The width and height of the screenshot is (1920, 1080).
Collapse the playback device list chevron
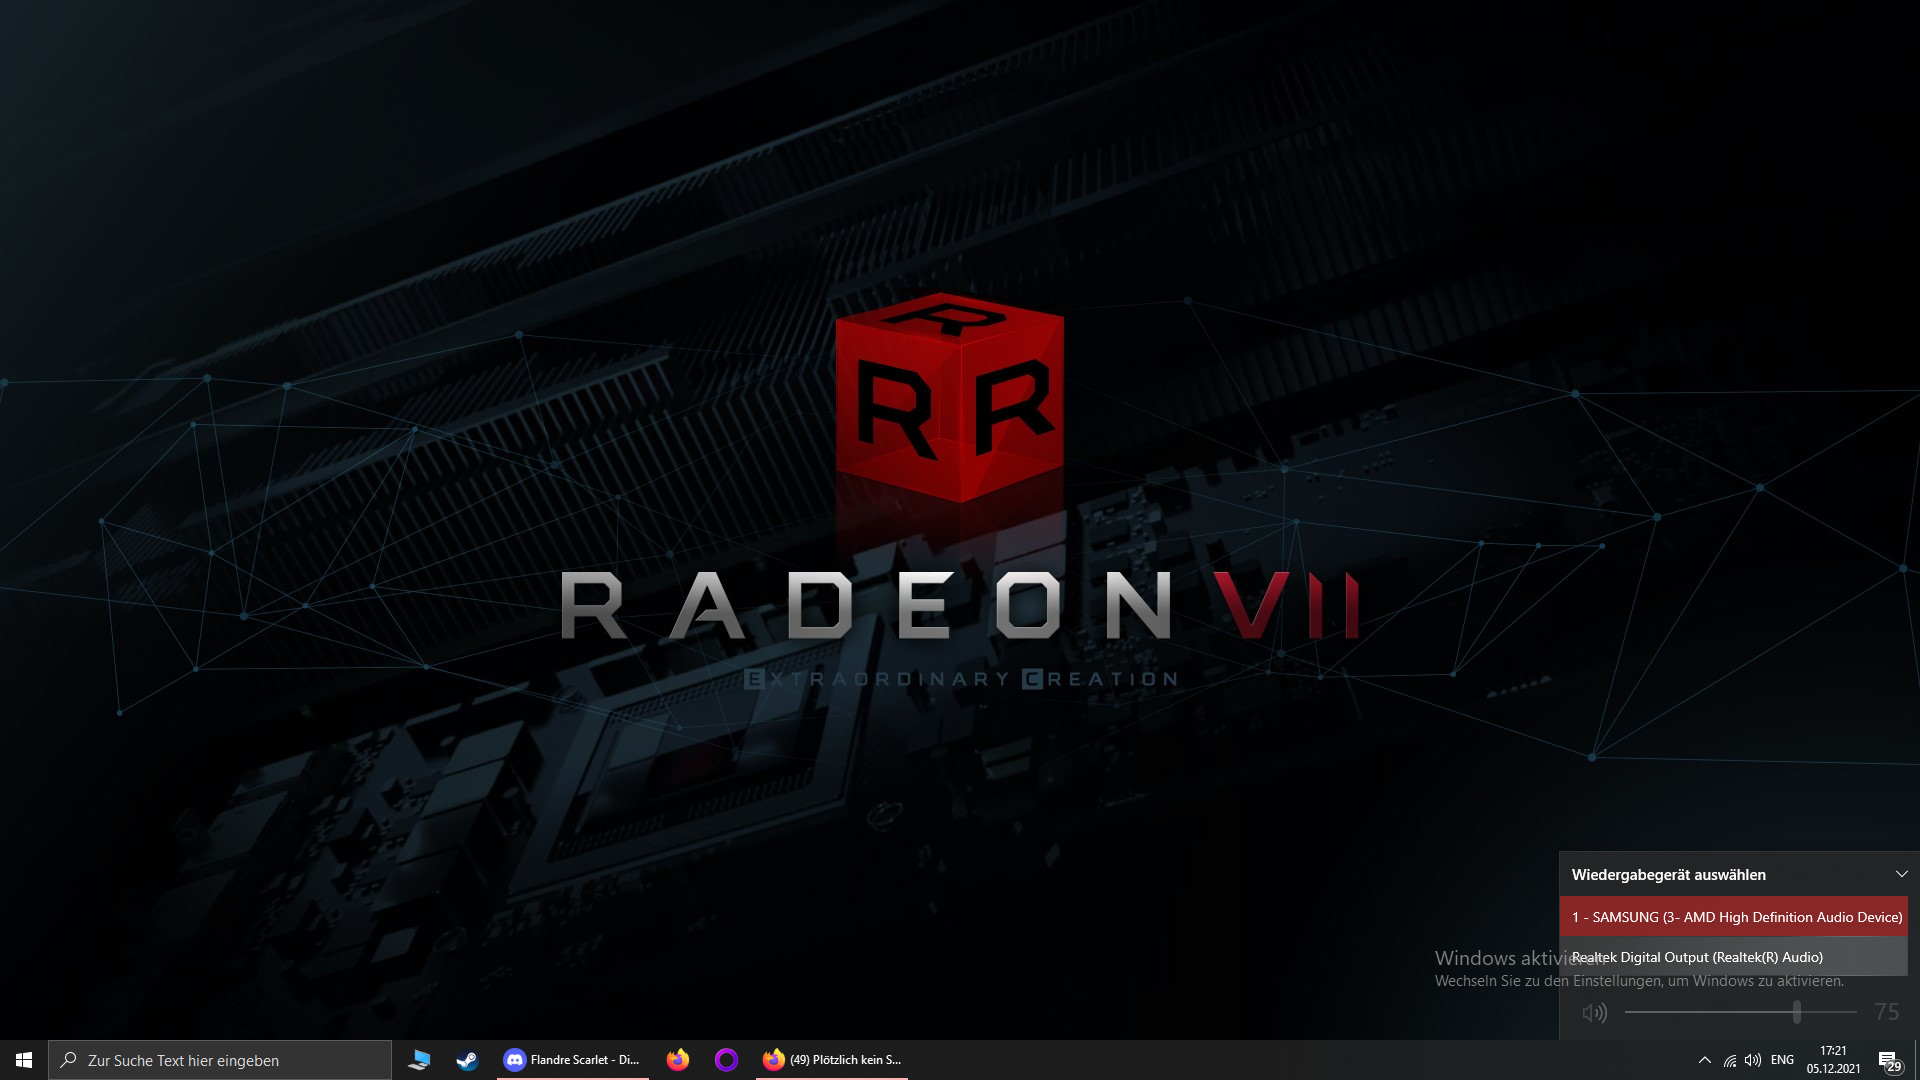pyautogui.click(x=1901, y=874)
